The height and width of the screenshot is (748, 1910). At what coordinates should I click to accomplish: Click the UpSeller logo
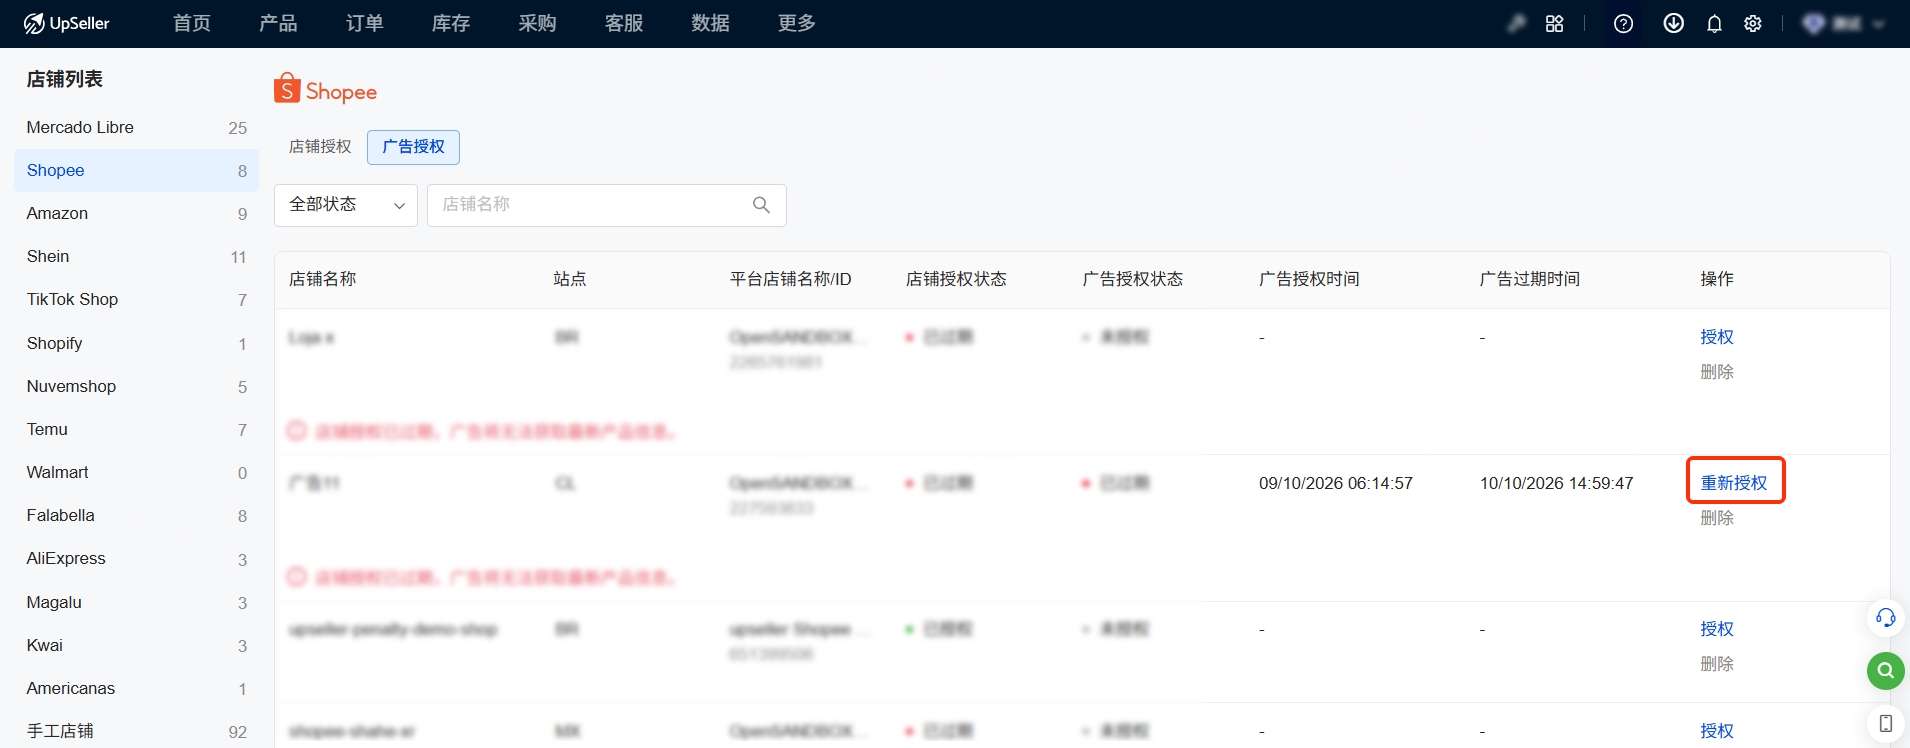(66, 23)
